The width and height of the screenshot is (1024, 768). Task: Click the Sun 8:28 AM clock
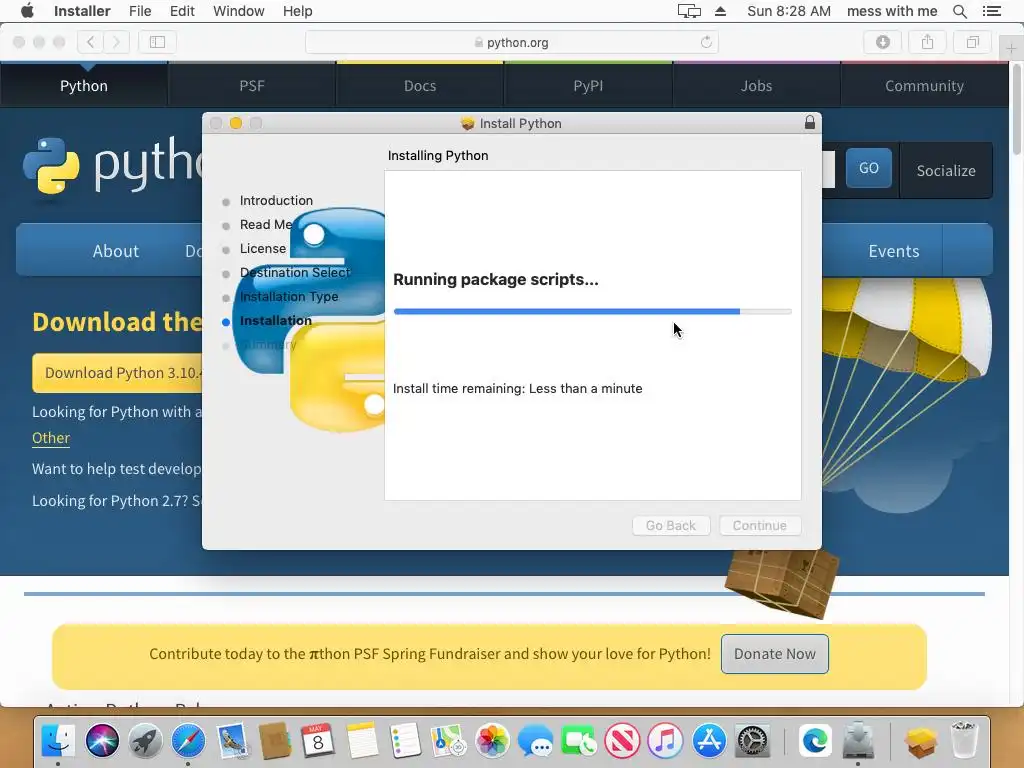789,11
